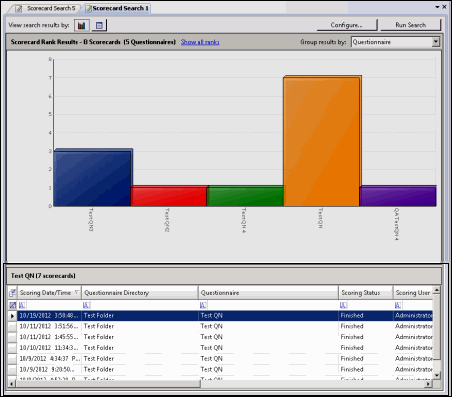Click the row selector for the 10/11/2012 3:51:56 row
This screenshot has width=452, height=397.
[x=12, y=326]
